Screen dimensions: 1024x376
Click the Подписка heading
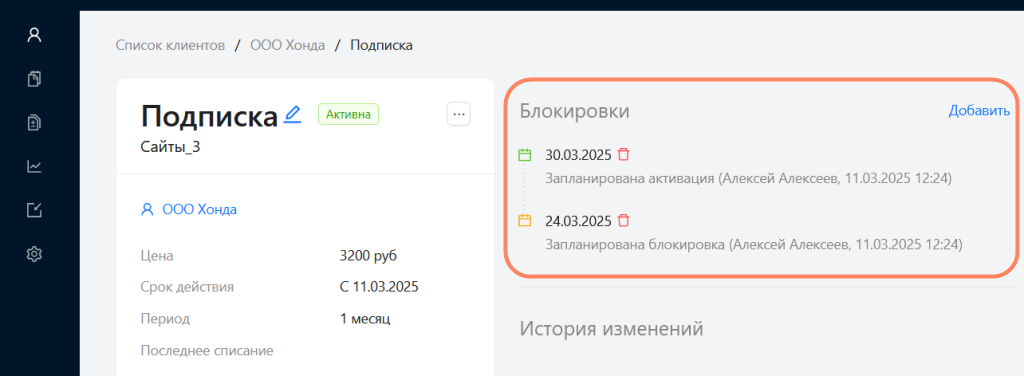(x=210, y=116)
